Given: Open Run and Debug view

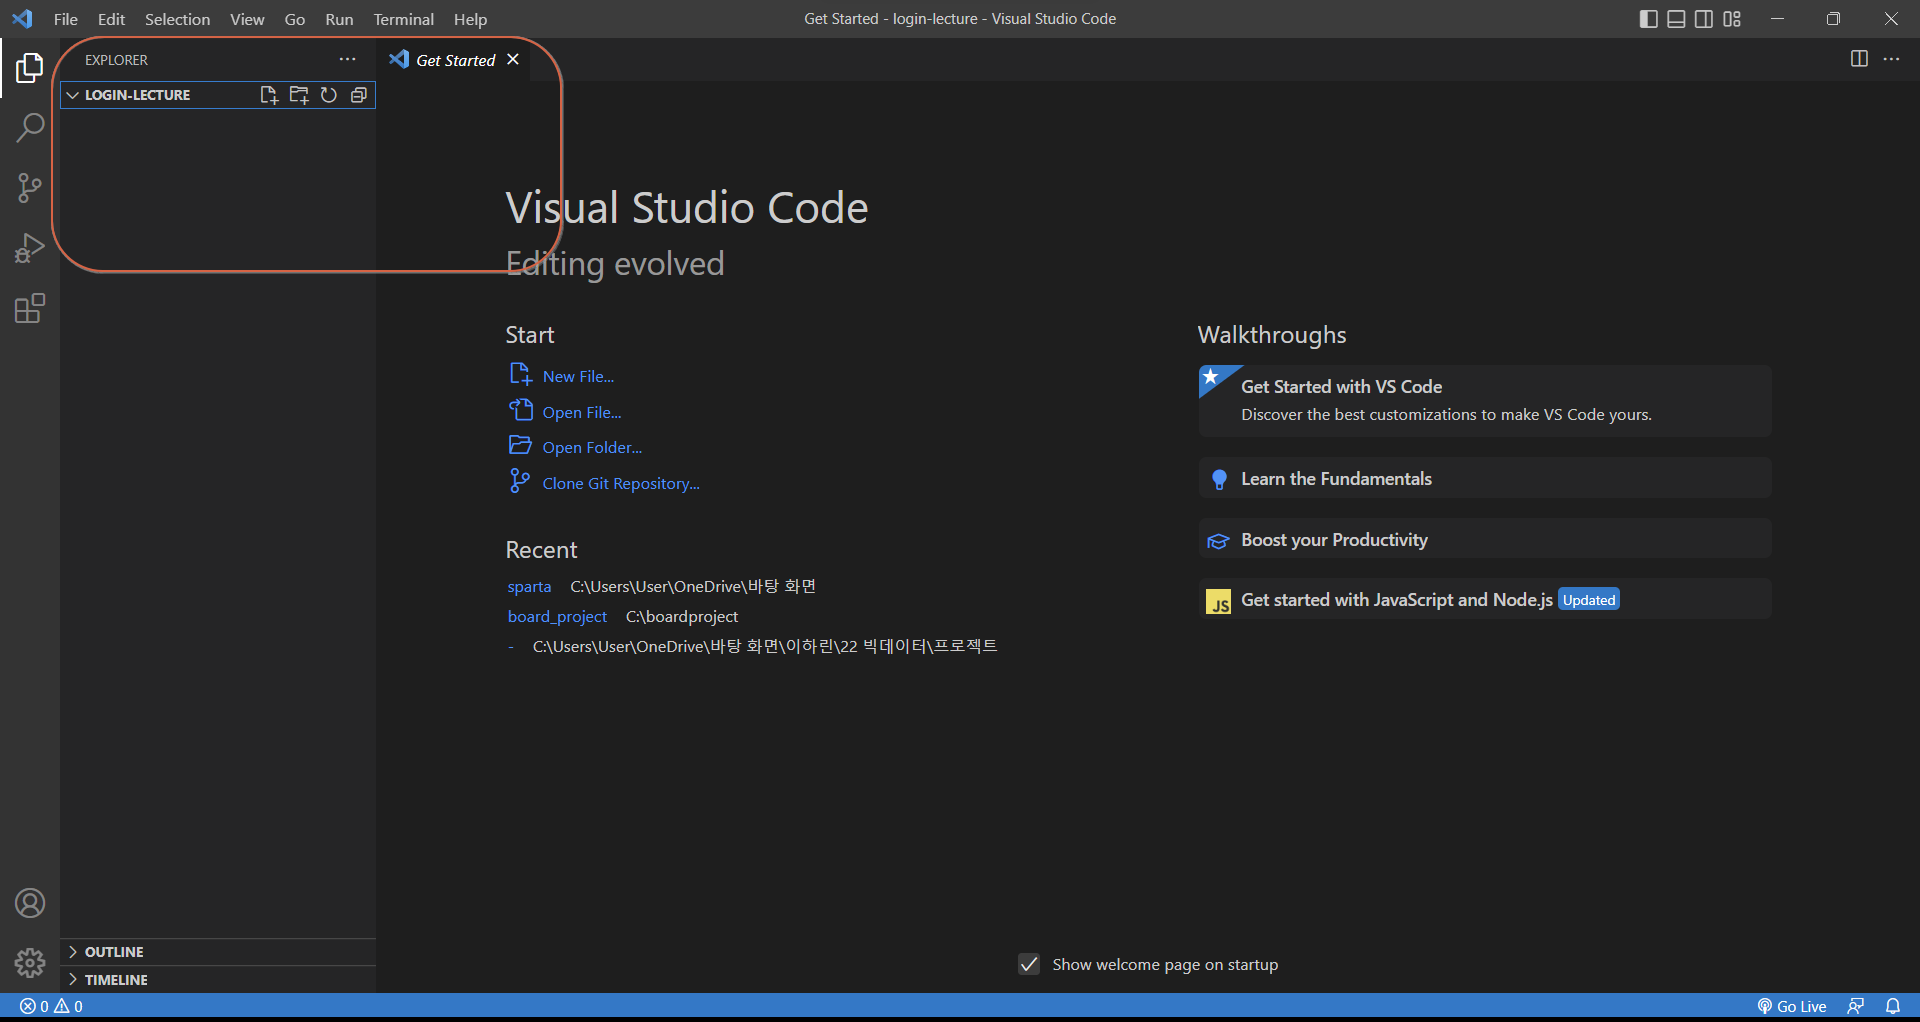Looking at the screenshot, I should (30, 248).
